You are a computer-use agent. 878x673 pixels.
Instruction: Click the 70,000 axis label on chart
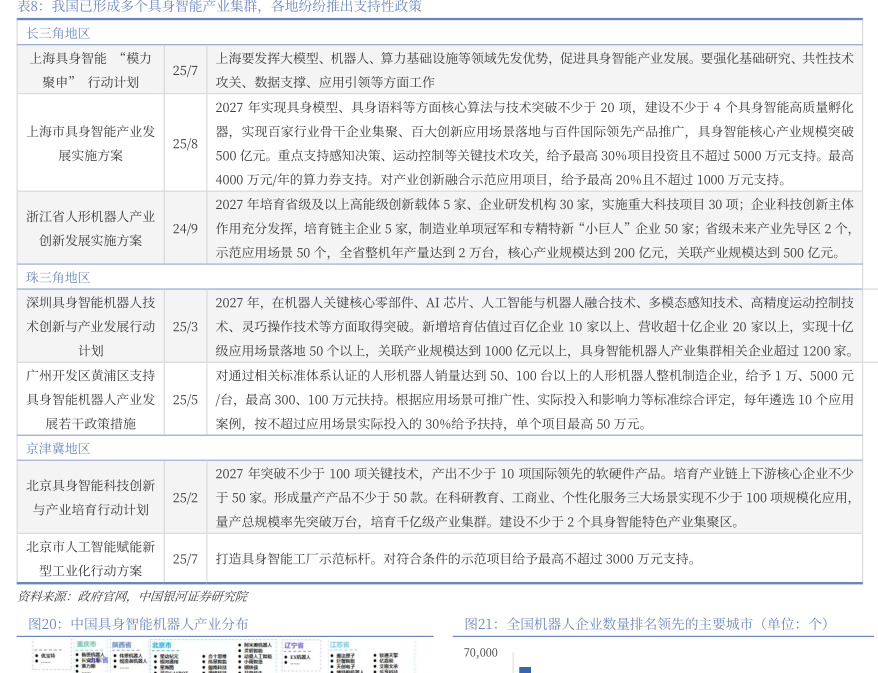coord(480,653)
